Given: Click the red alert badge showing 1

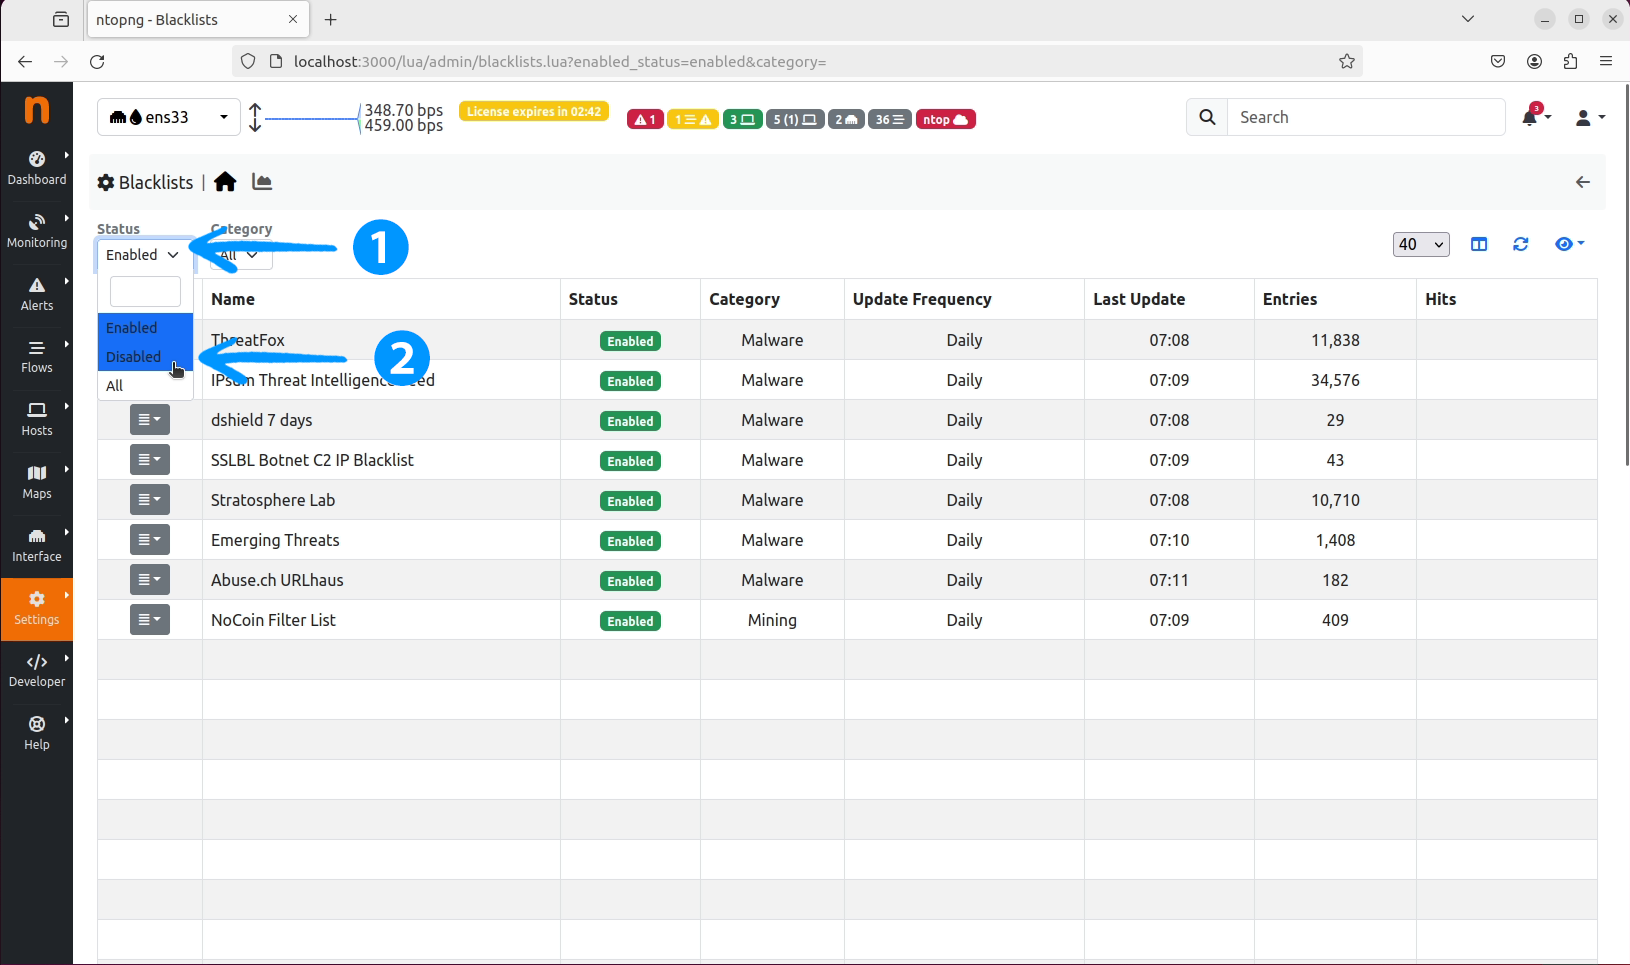Looking at the screenshot, I should pyautogui.click(x=645, y=120).
